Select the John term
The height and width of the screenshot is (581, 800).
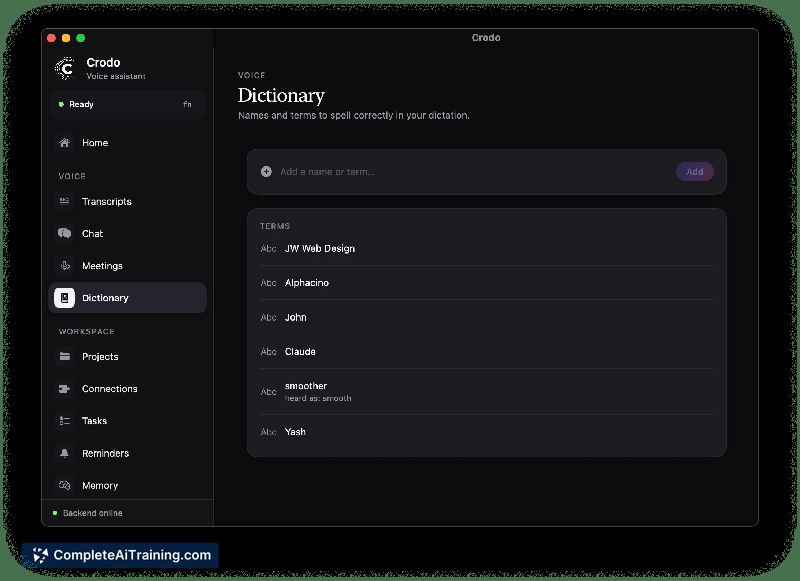tap(295, 317)
